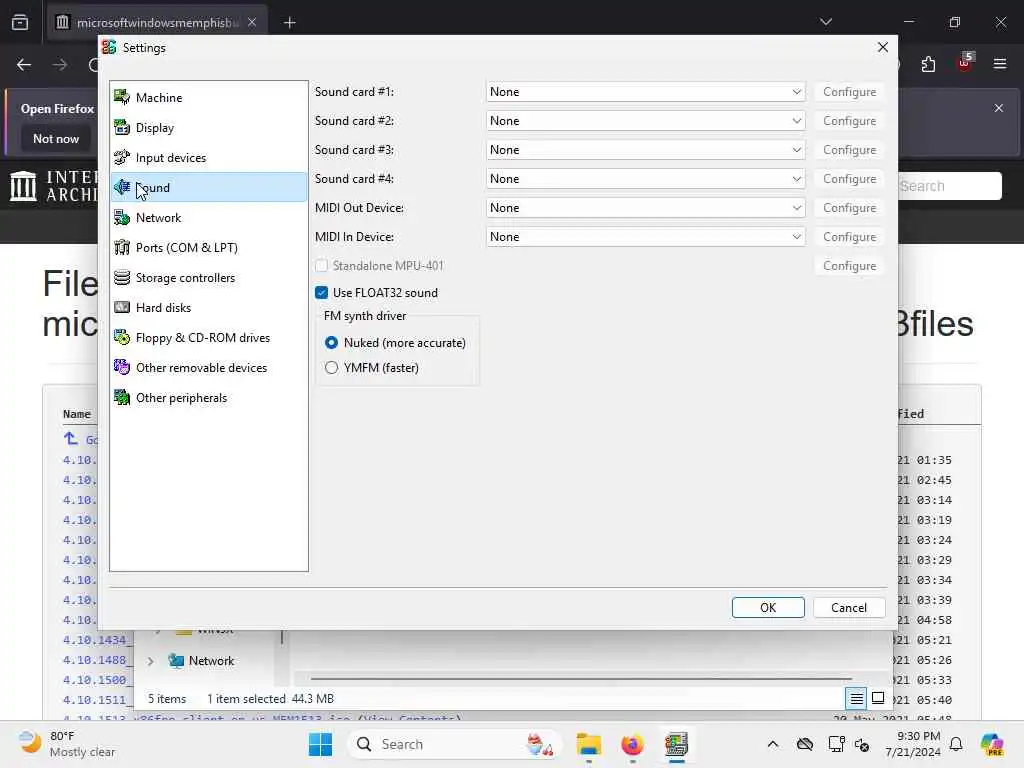1024x768 pixels.
Task: Select Hard disks category text
Action: [x=163, y=308]
